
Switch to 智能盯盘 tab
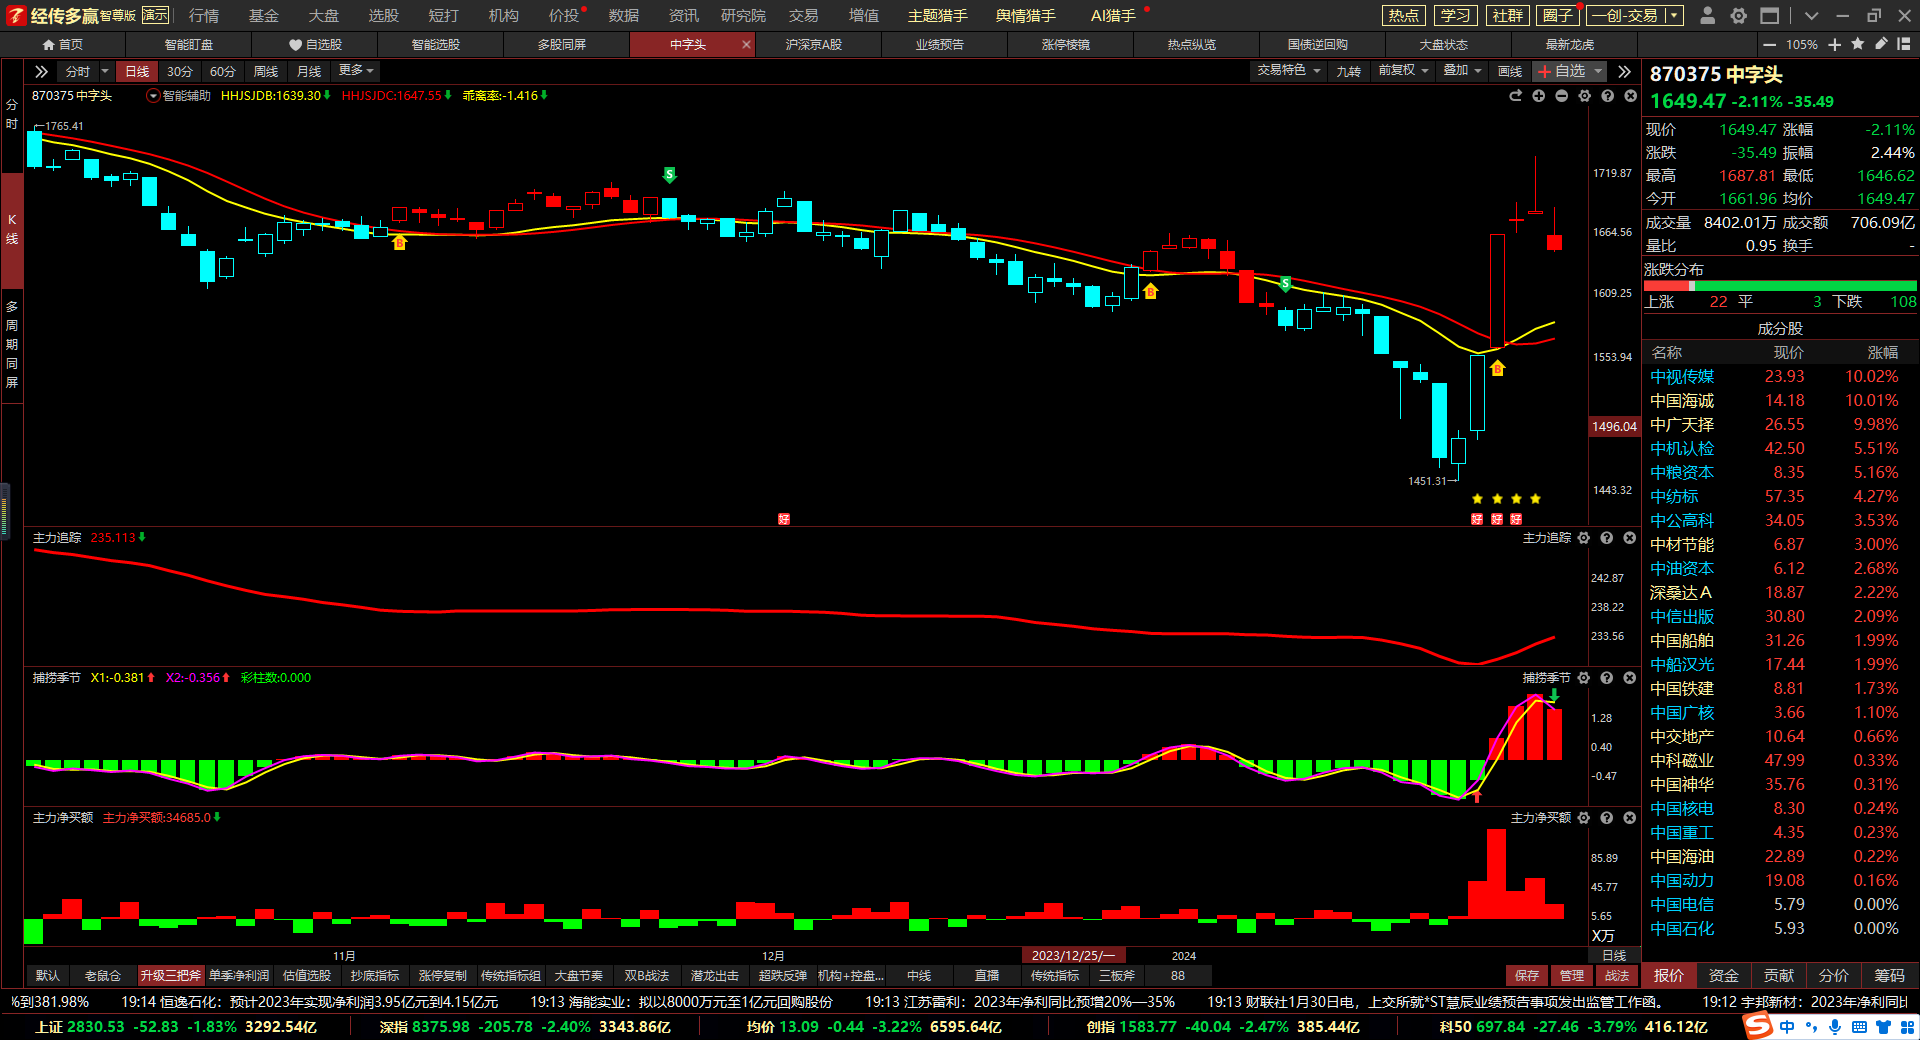(x=189, y=45)
